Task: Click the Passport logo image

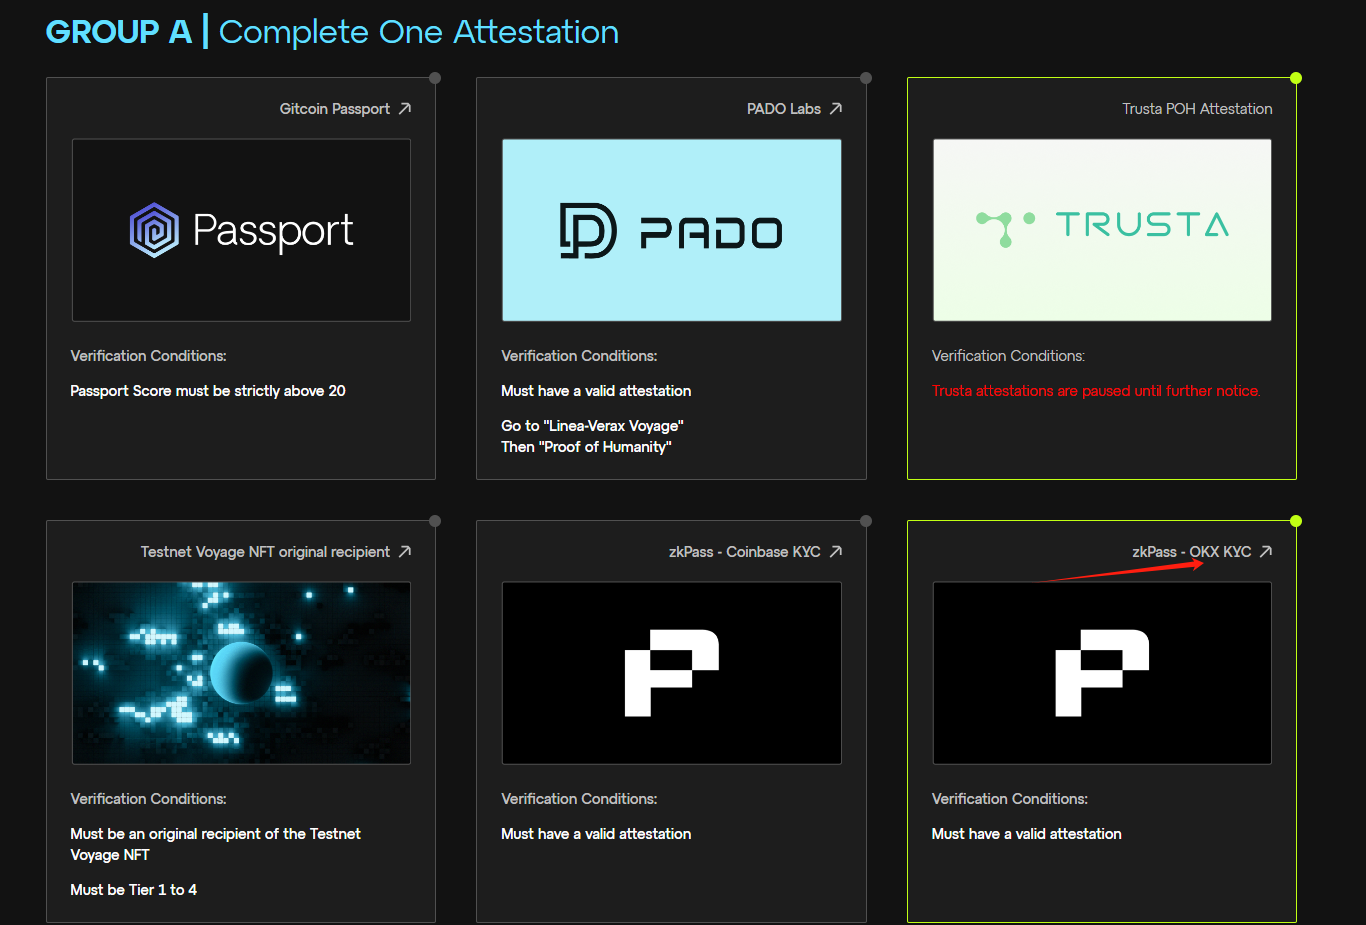Action: 241,230
